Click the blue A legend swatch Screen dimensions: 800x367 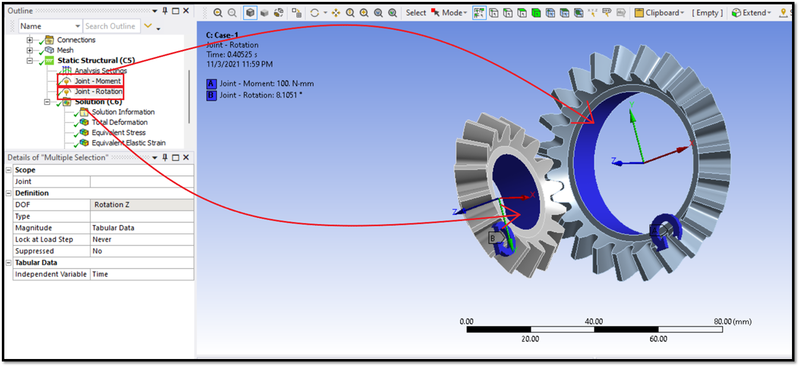(x=212, y=83)
